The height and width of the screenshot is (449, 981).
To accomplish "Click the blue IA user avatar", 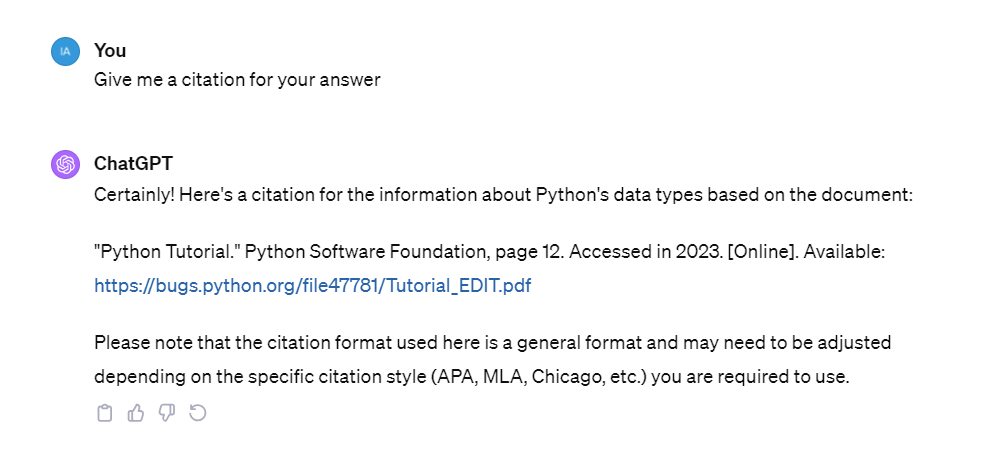I will [x=66, y=50].
